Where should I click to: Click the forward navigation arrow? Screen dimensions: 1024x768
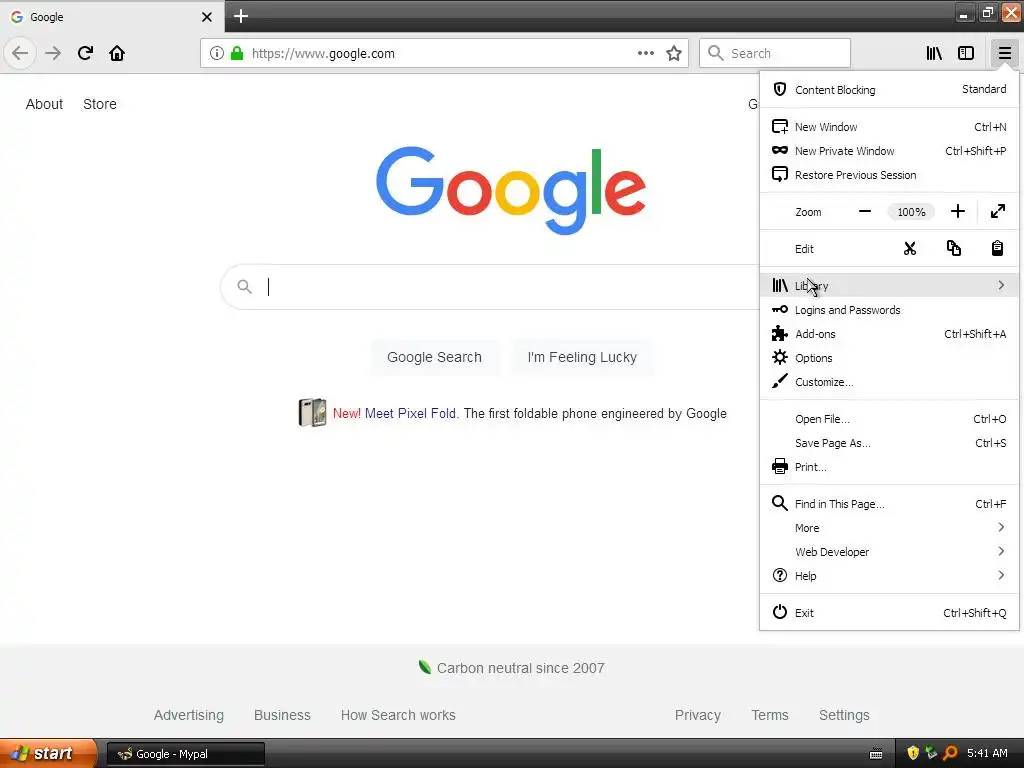tap(53, 53)
